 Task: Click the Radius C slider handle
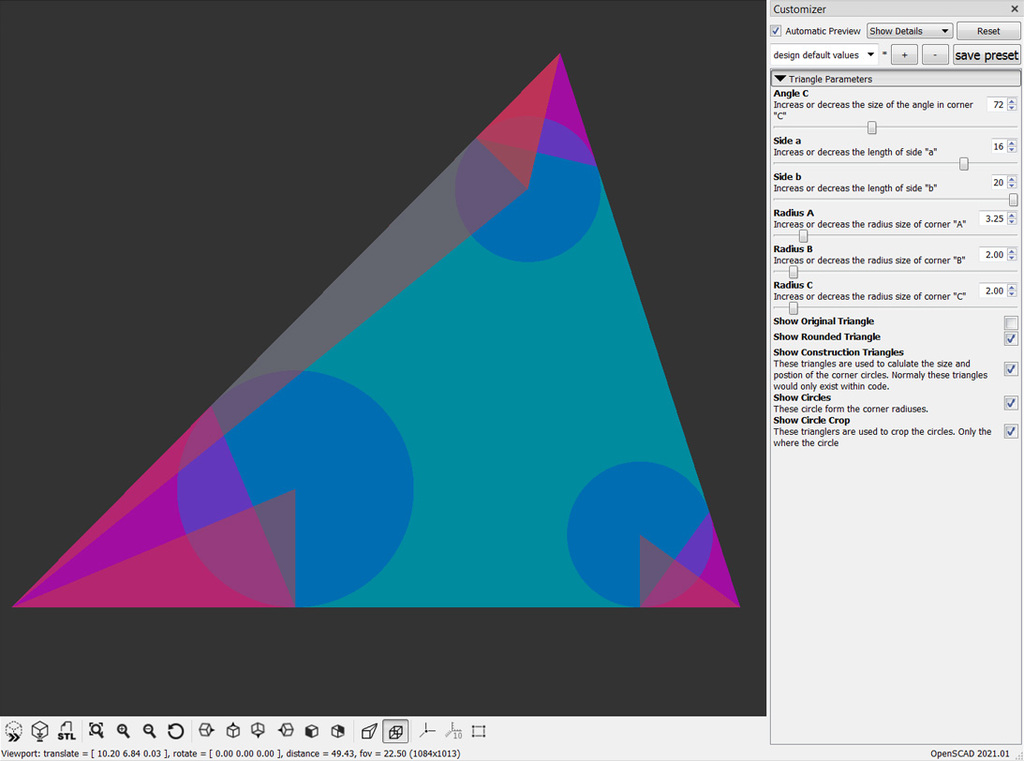(793, 308)
